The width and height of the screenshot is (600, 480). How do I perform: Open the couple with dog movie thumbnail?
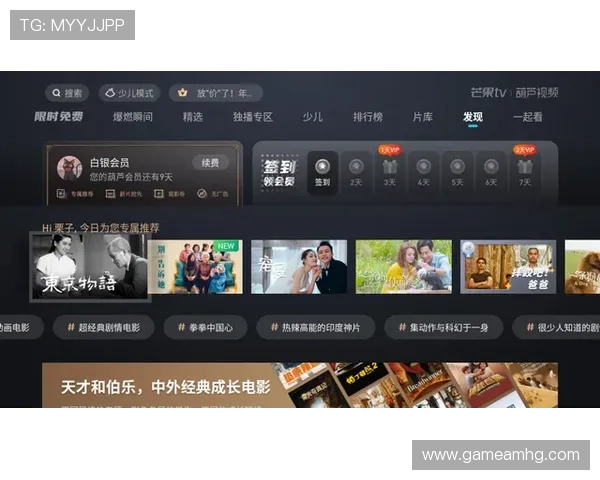[x=404, y=267]
